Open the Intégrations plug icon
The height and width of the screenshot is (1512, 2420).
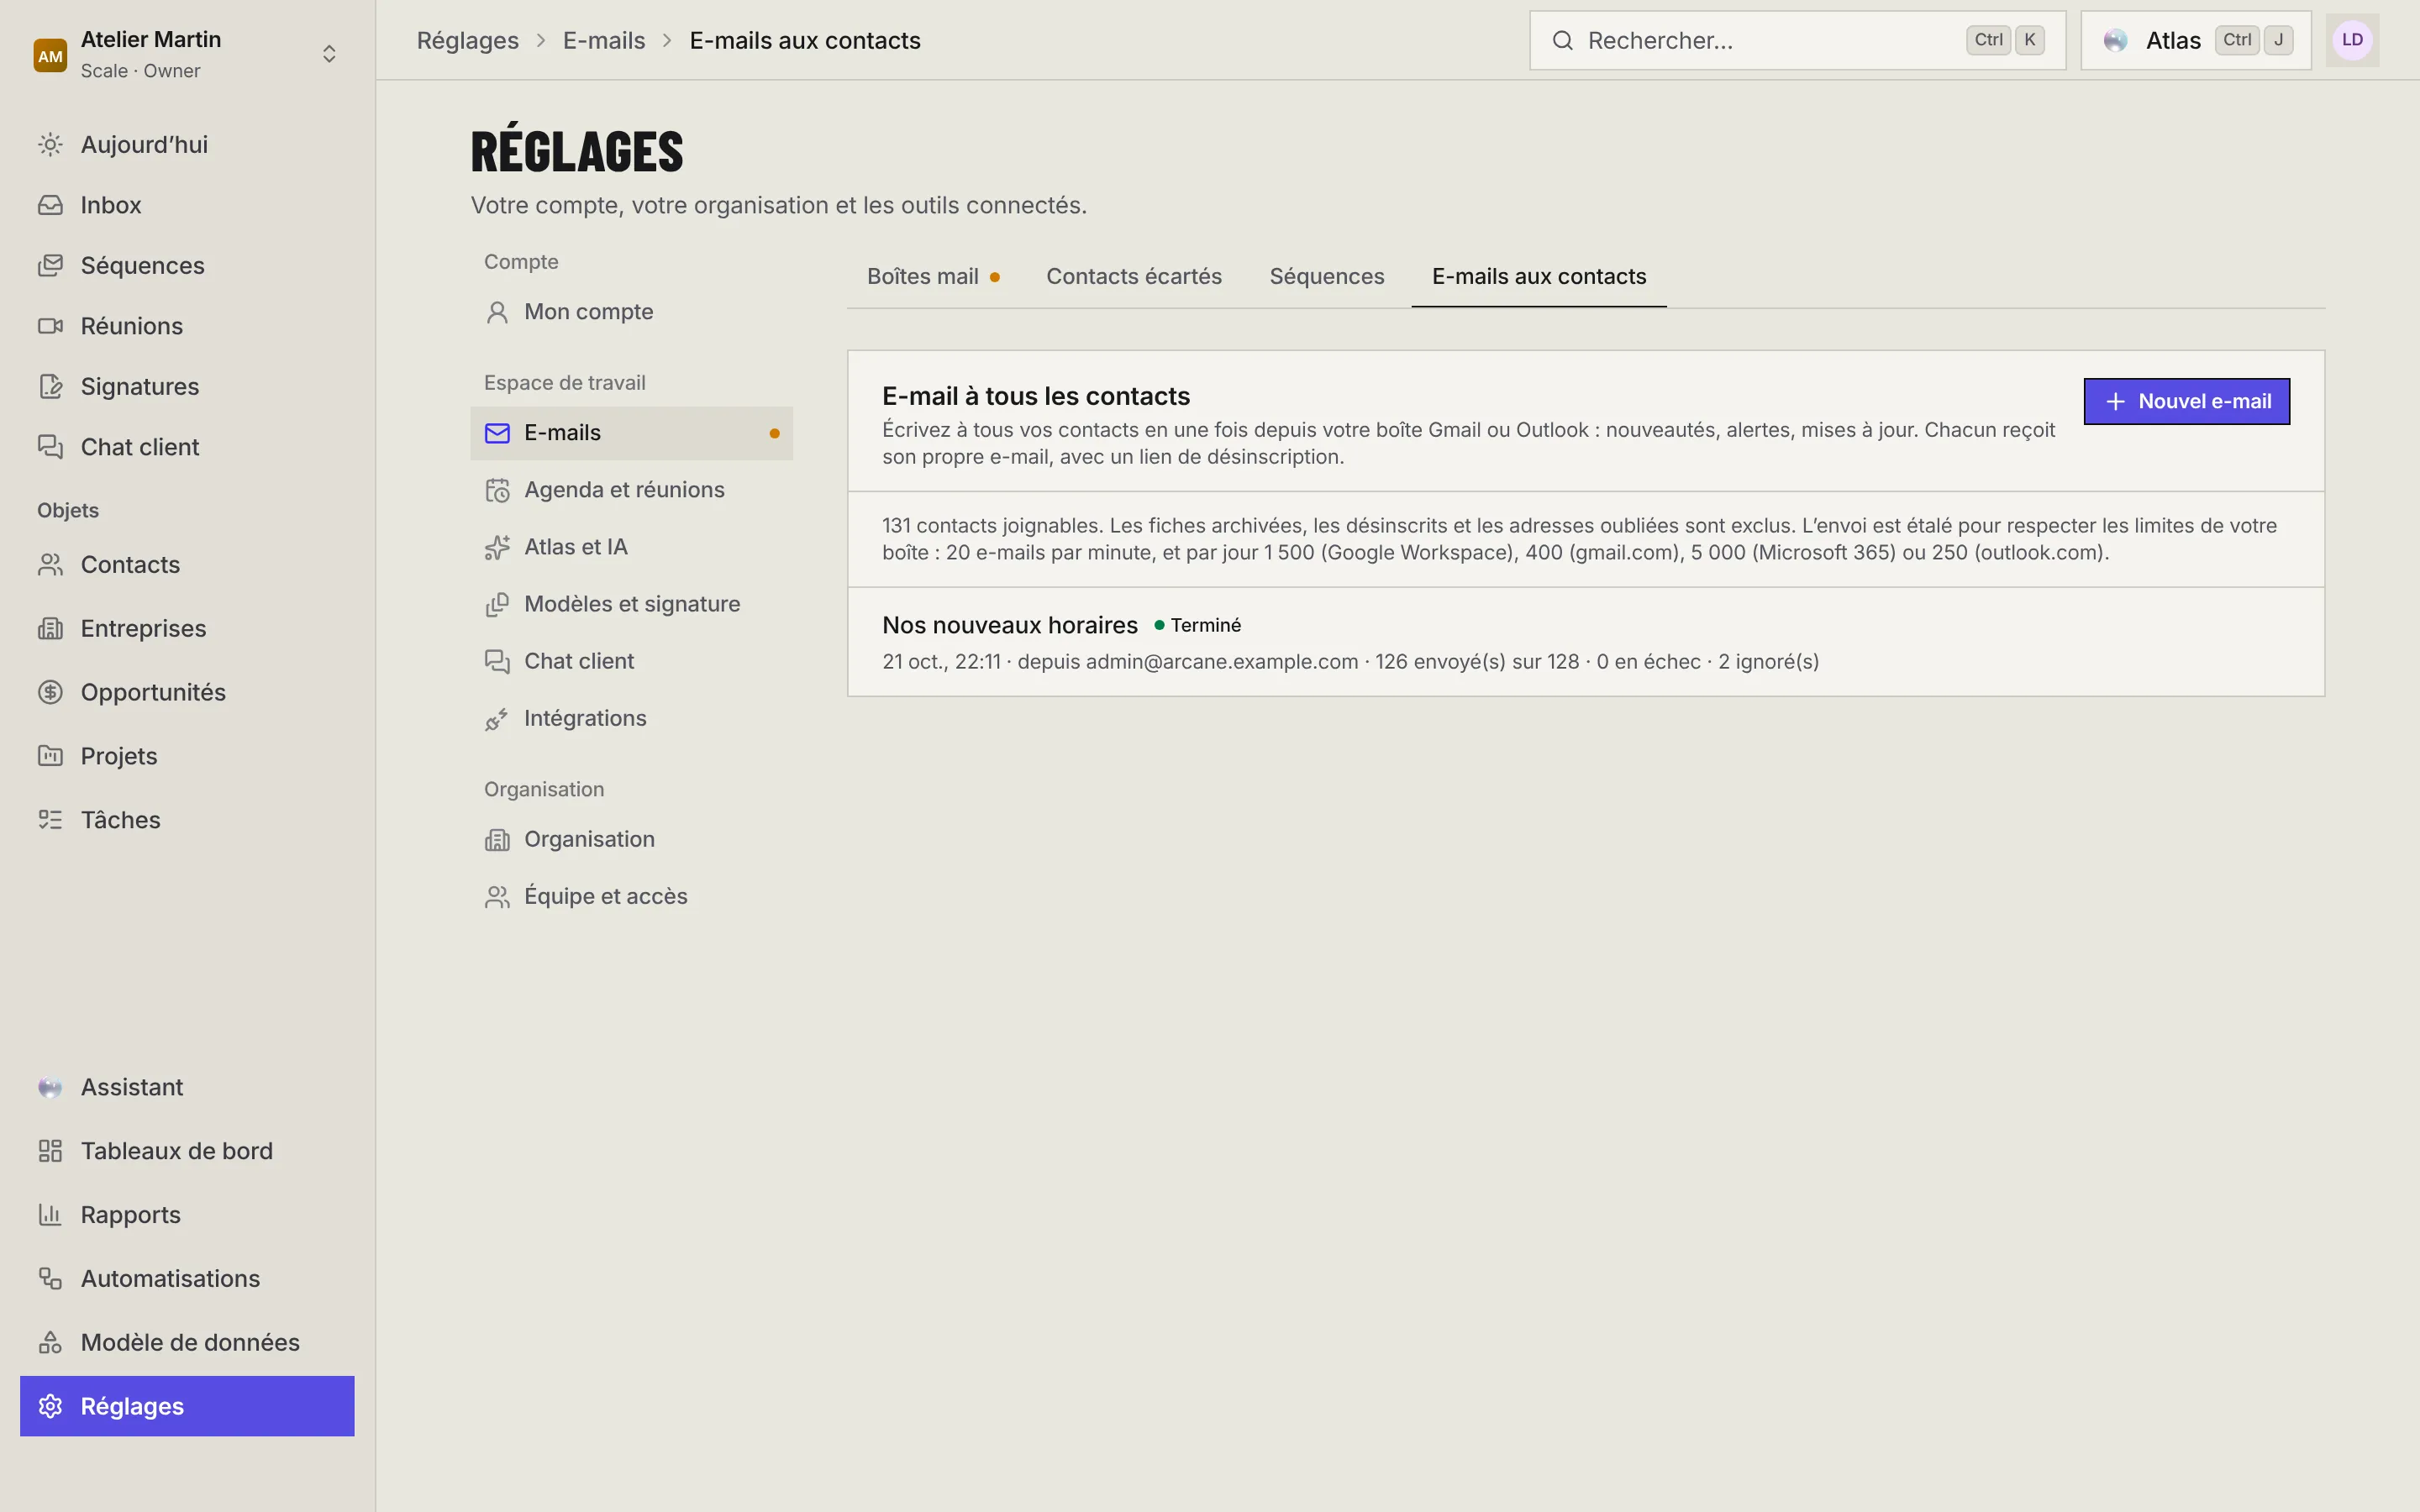pyautogui.click(x=497, y=719)
